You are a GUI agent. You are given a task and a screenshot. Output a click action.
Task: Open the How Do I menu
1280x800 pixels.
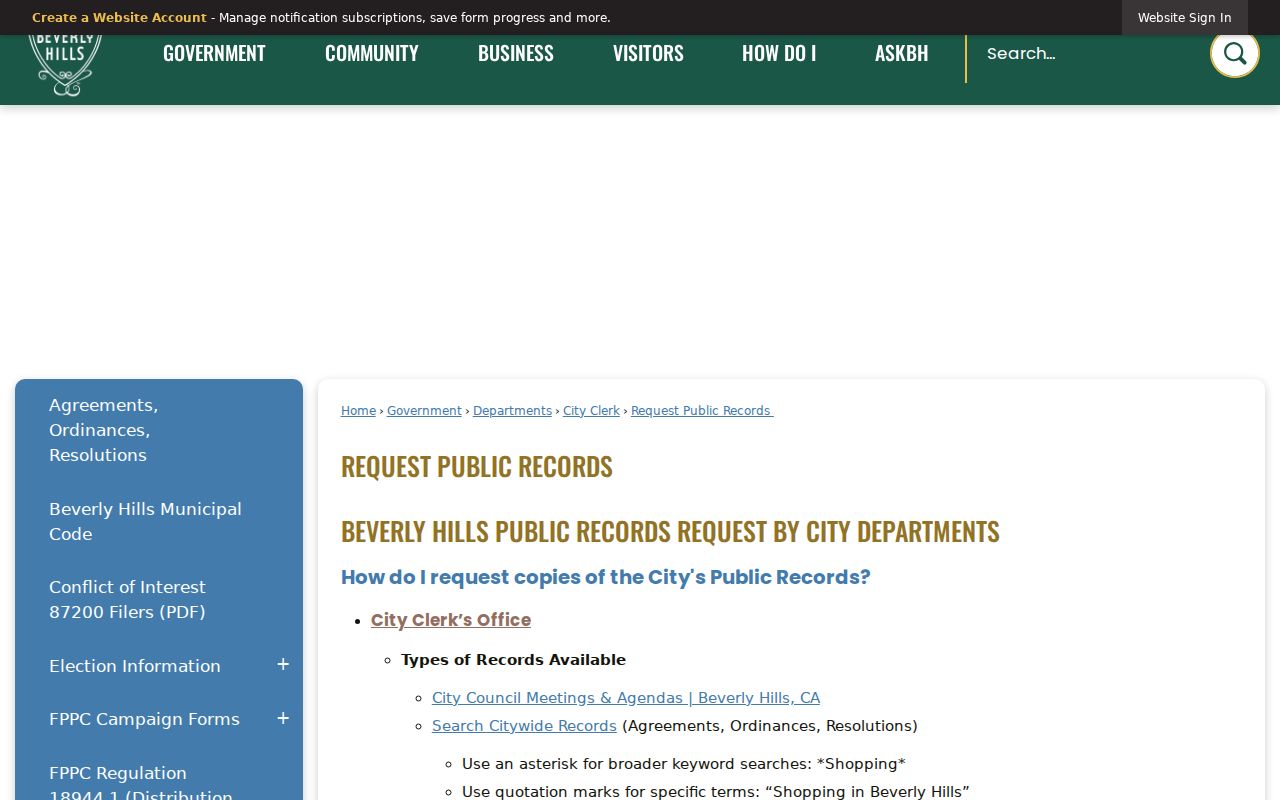[x=779, y=53]
